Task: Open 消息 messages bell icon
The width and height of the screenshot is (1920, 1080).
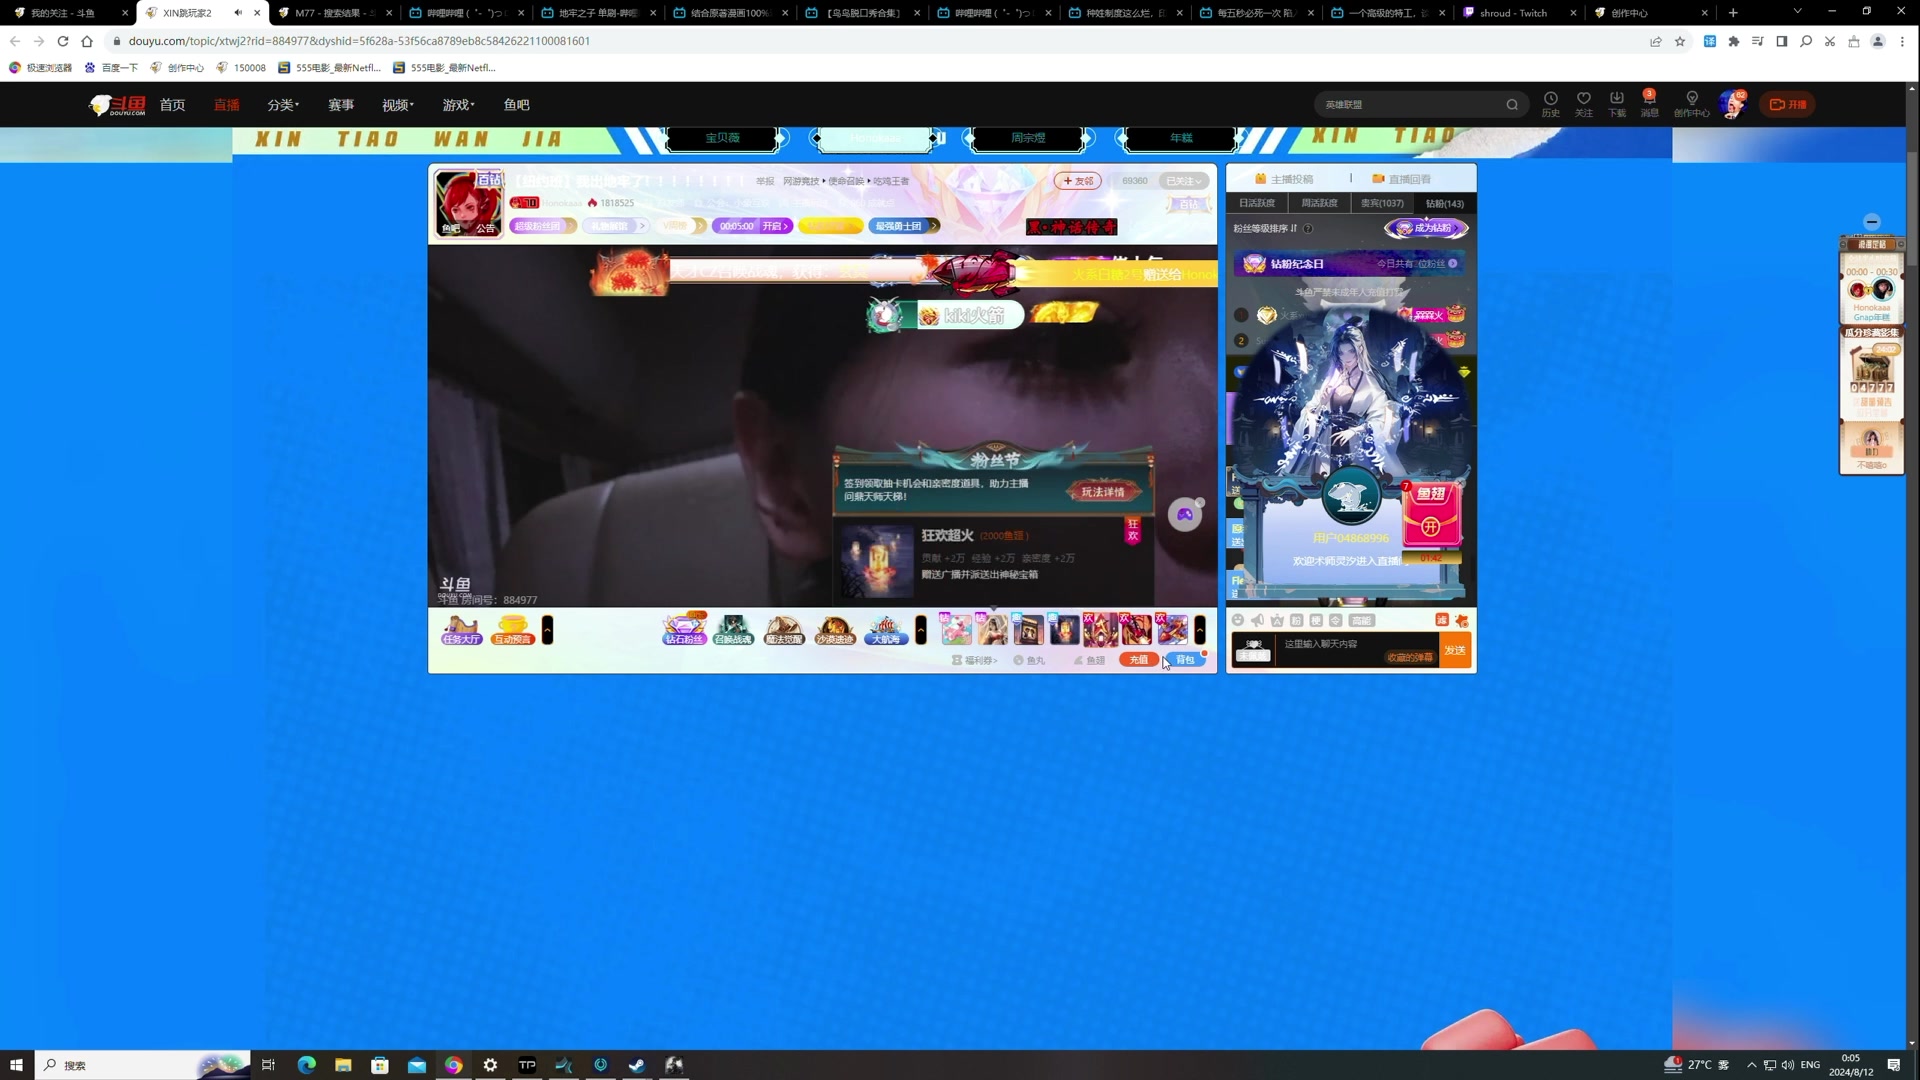Action: click(x=1649, y=99)
